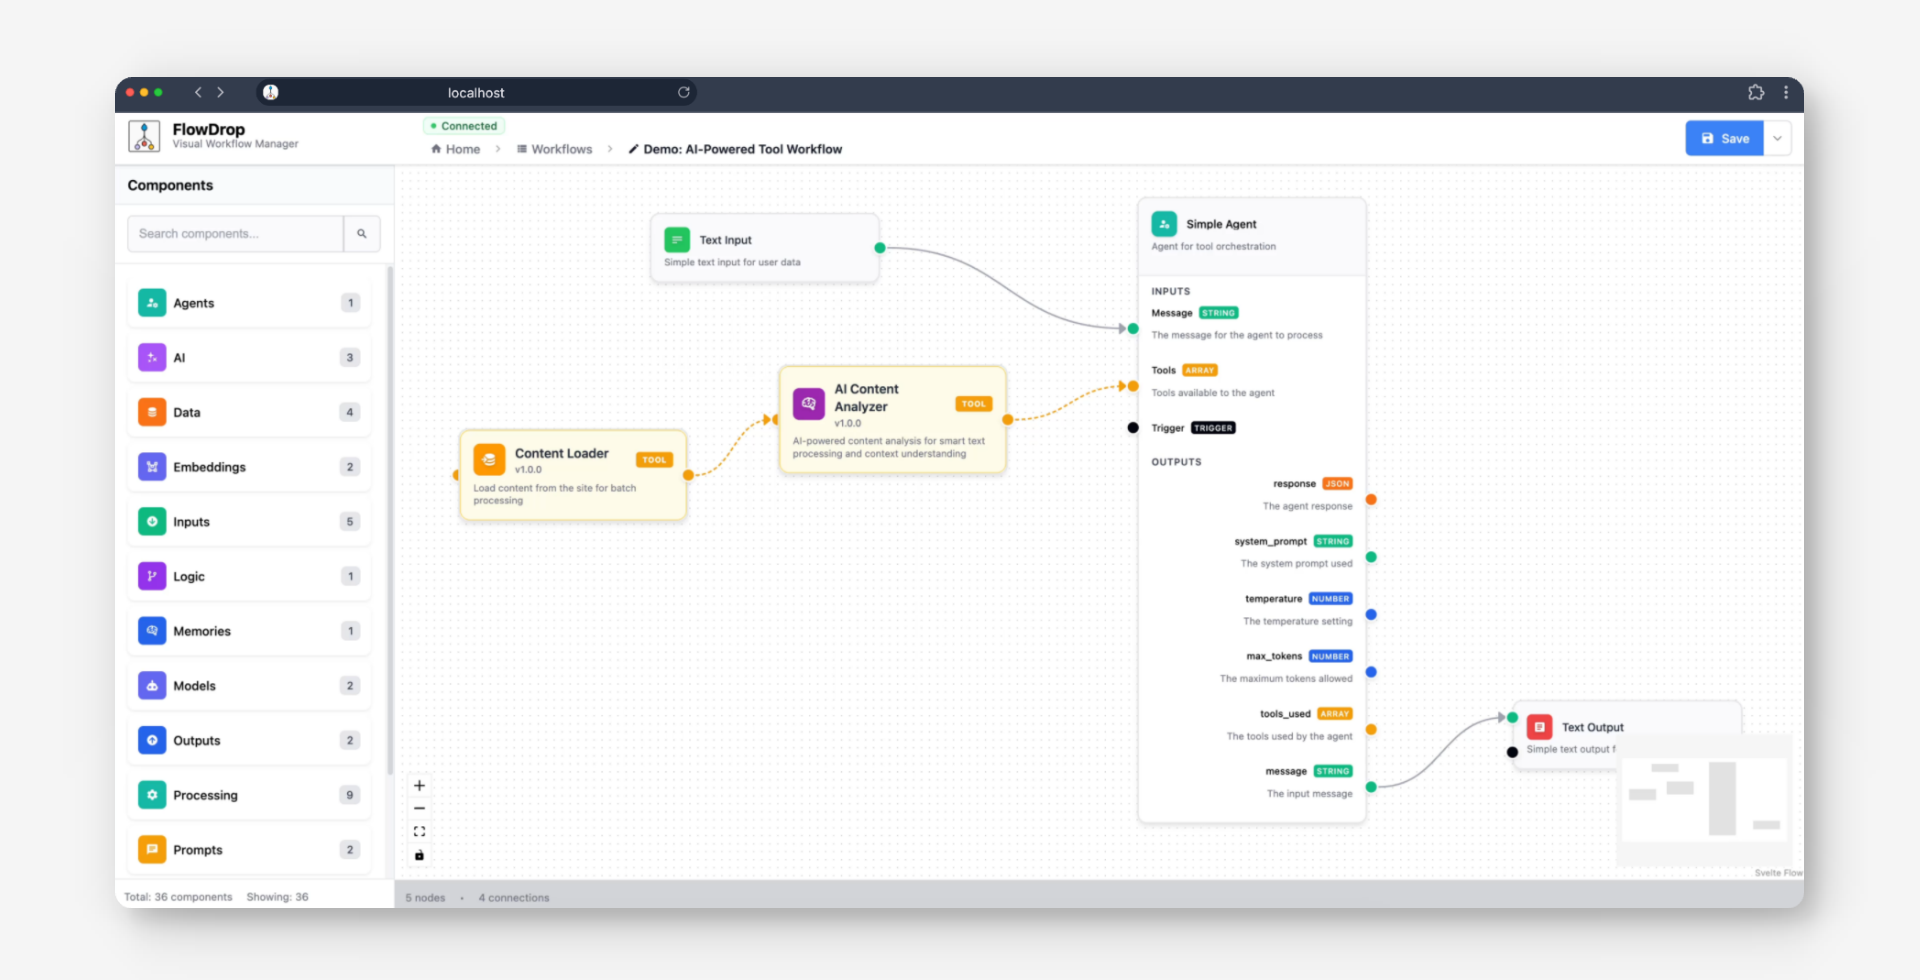The image size is (1920, 980).
Task: Go to Home breadcrumb
Action: pyautogui.click(x=456, y=149)
